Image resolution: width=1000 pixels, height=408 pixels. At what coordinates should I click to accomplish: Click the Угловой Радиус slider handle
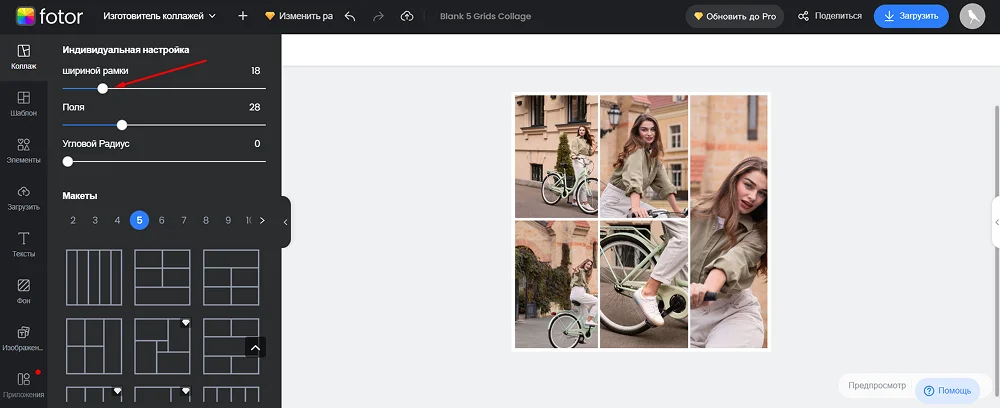tap(68, 161)
